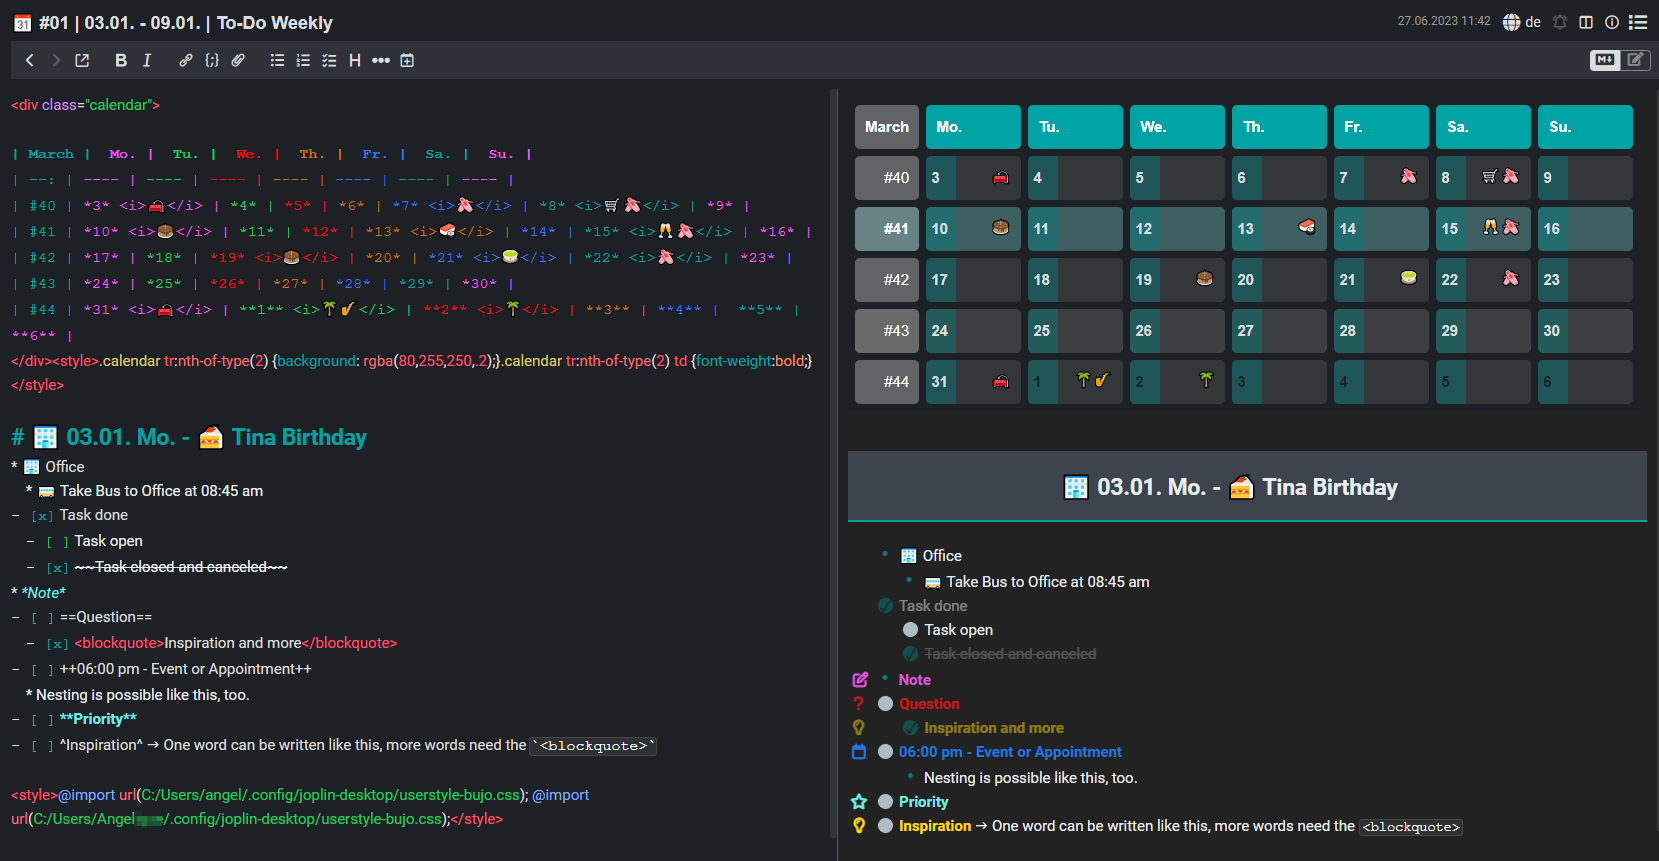Click day 8 with the shopping cart
The image size is (1659, 861).
1483,178
